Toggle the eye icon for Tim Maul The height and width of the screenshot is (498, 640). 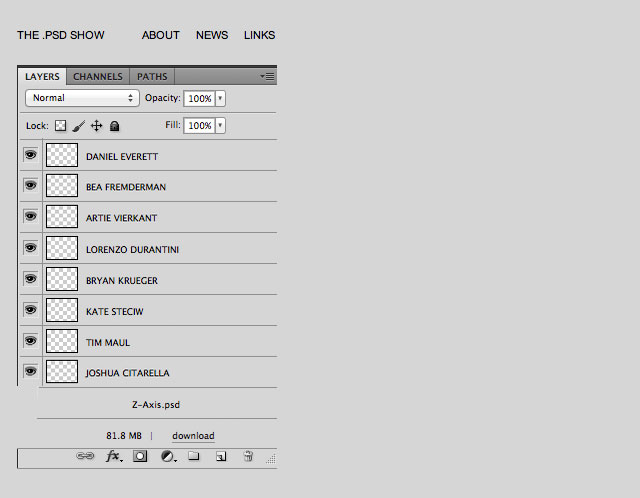[x=30, y=341]
